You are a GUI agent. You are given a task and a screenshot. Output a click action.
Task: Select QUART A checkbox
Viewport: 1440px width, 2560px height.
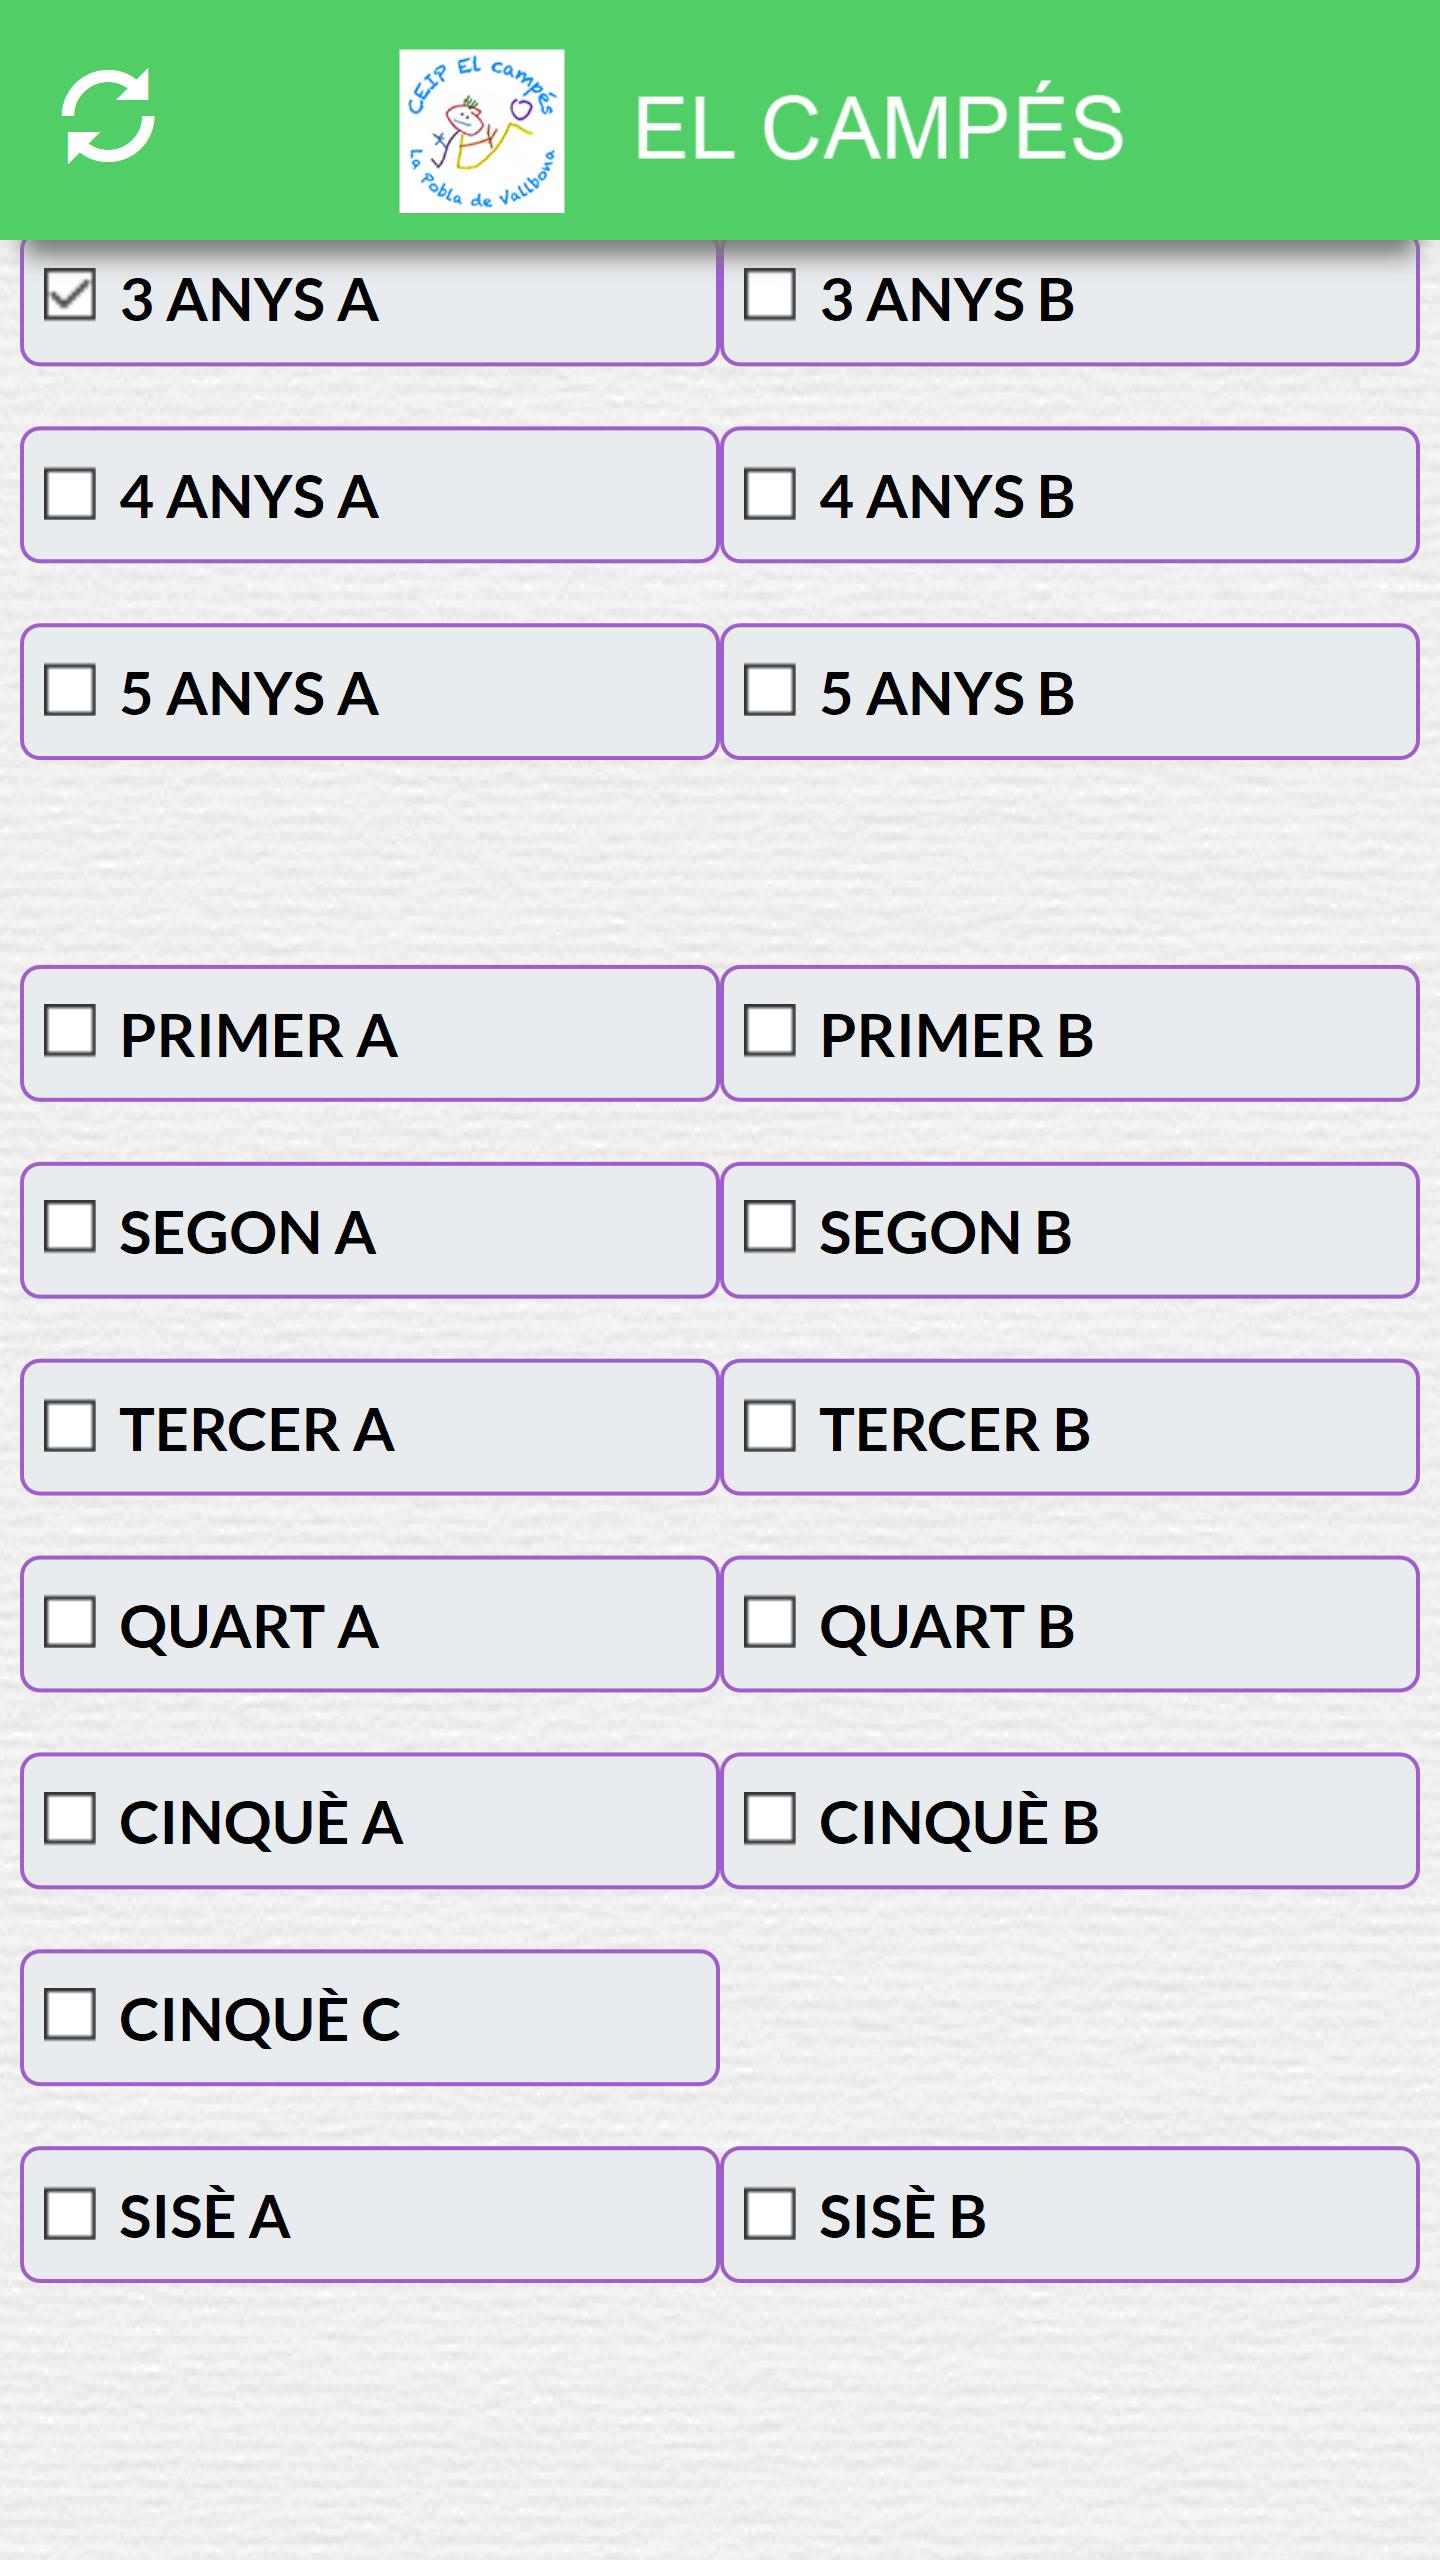coord(70,1622)
